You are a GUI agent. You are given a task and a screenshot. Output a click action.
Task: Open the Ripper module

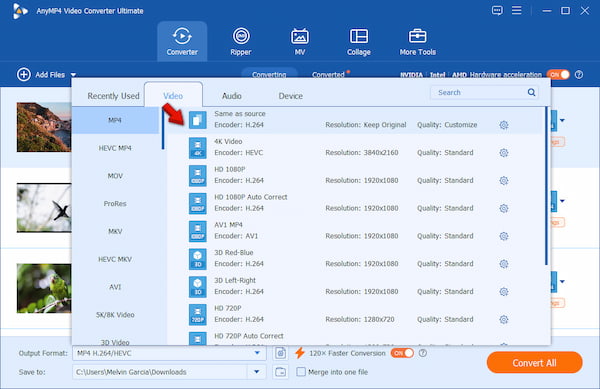click(x=241, y=41)
